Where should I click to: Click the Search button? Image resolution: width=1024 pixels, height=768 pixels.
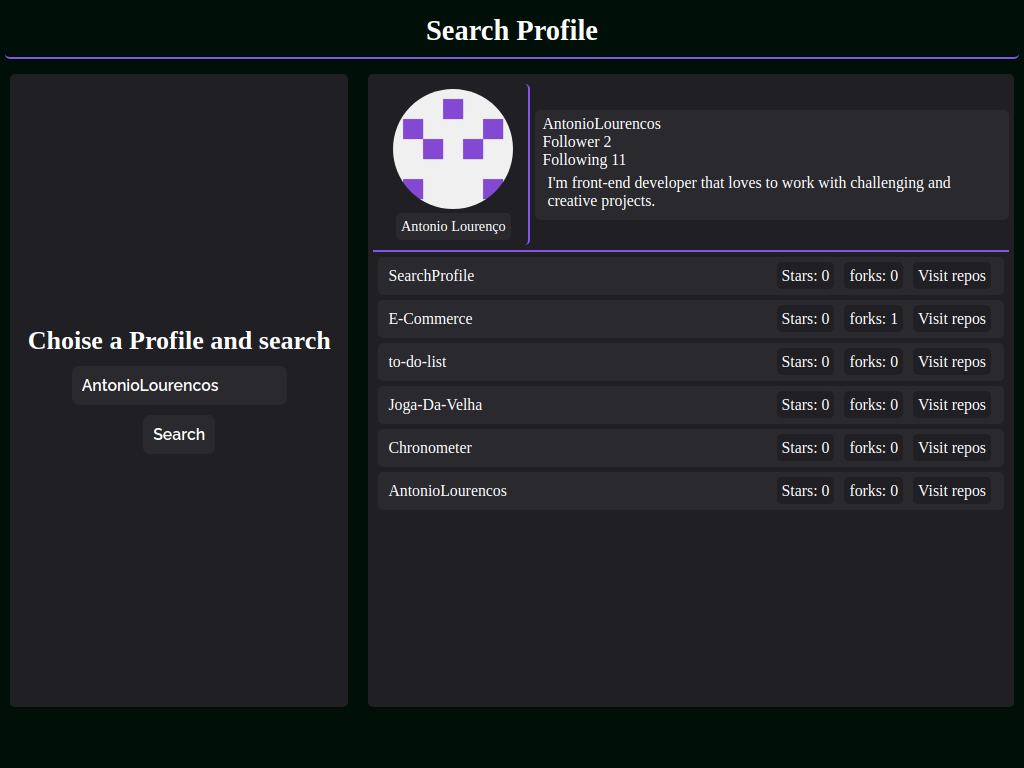pyautogui.click(x=179, y=434)
